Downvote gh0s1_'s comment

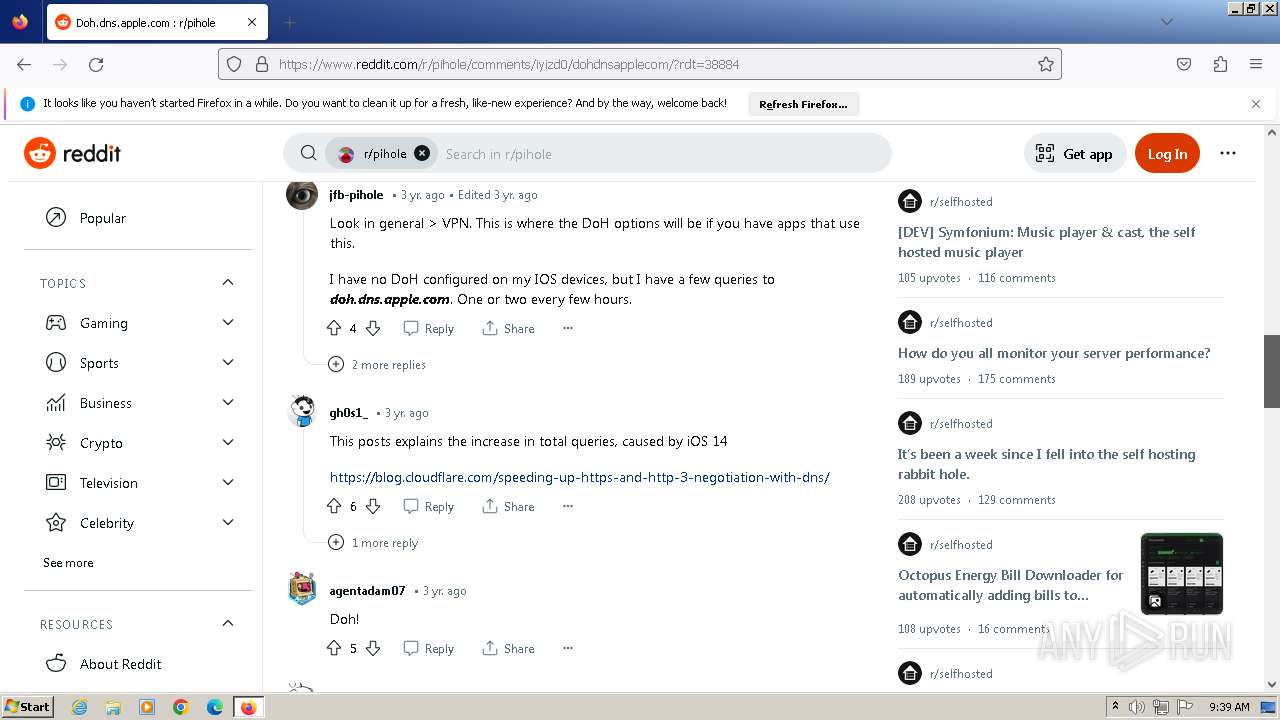point(373,506)
